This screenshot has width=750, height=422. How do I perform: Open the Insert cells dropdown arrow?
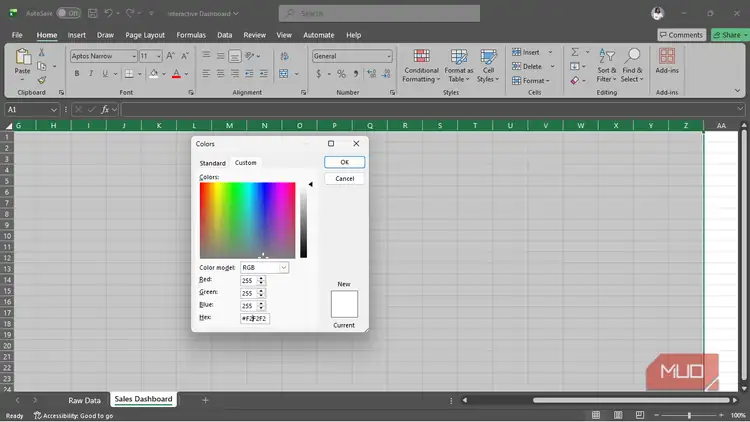551,52
